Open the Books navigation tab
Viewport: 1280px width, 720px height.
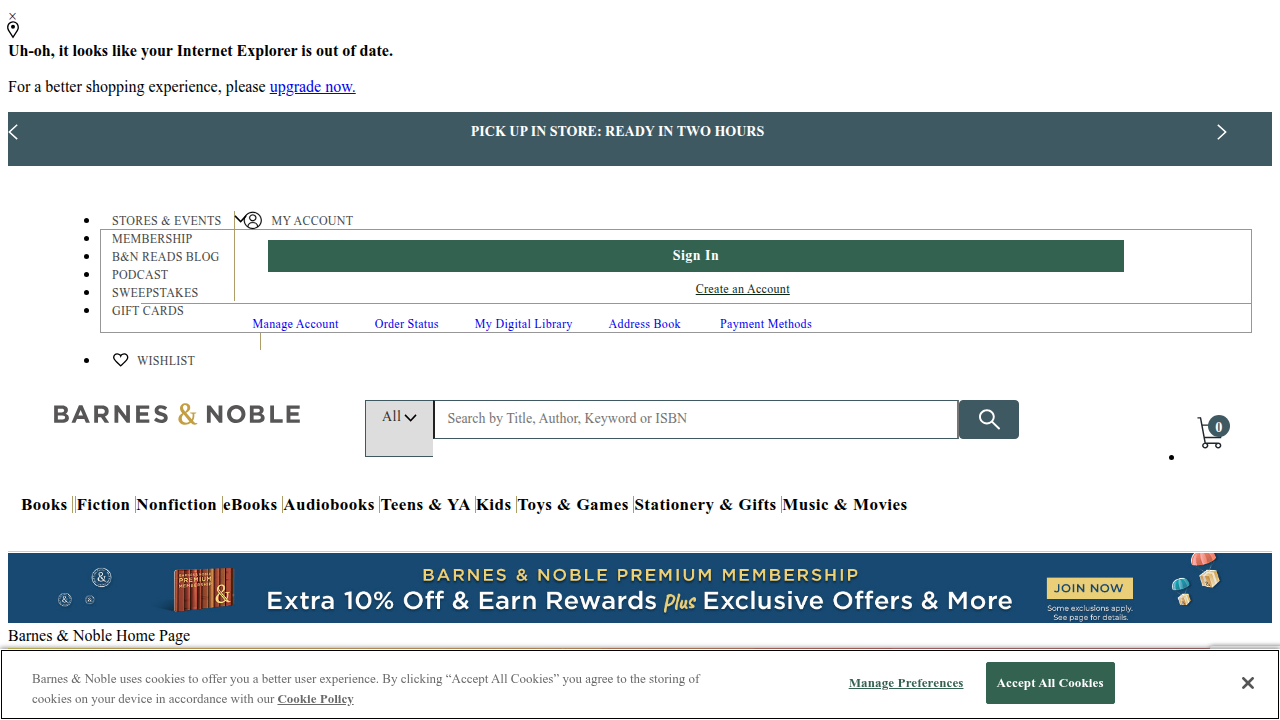click(x=44, y=505)
